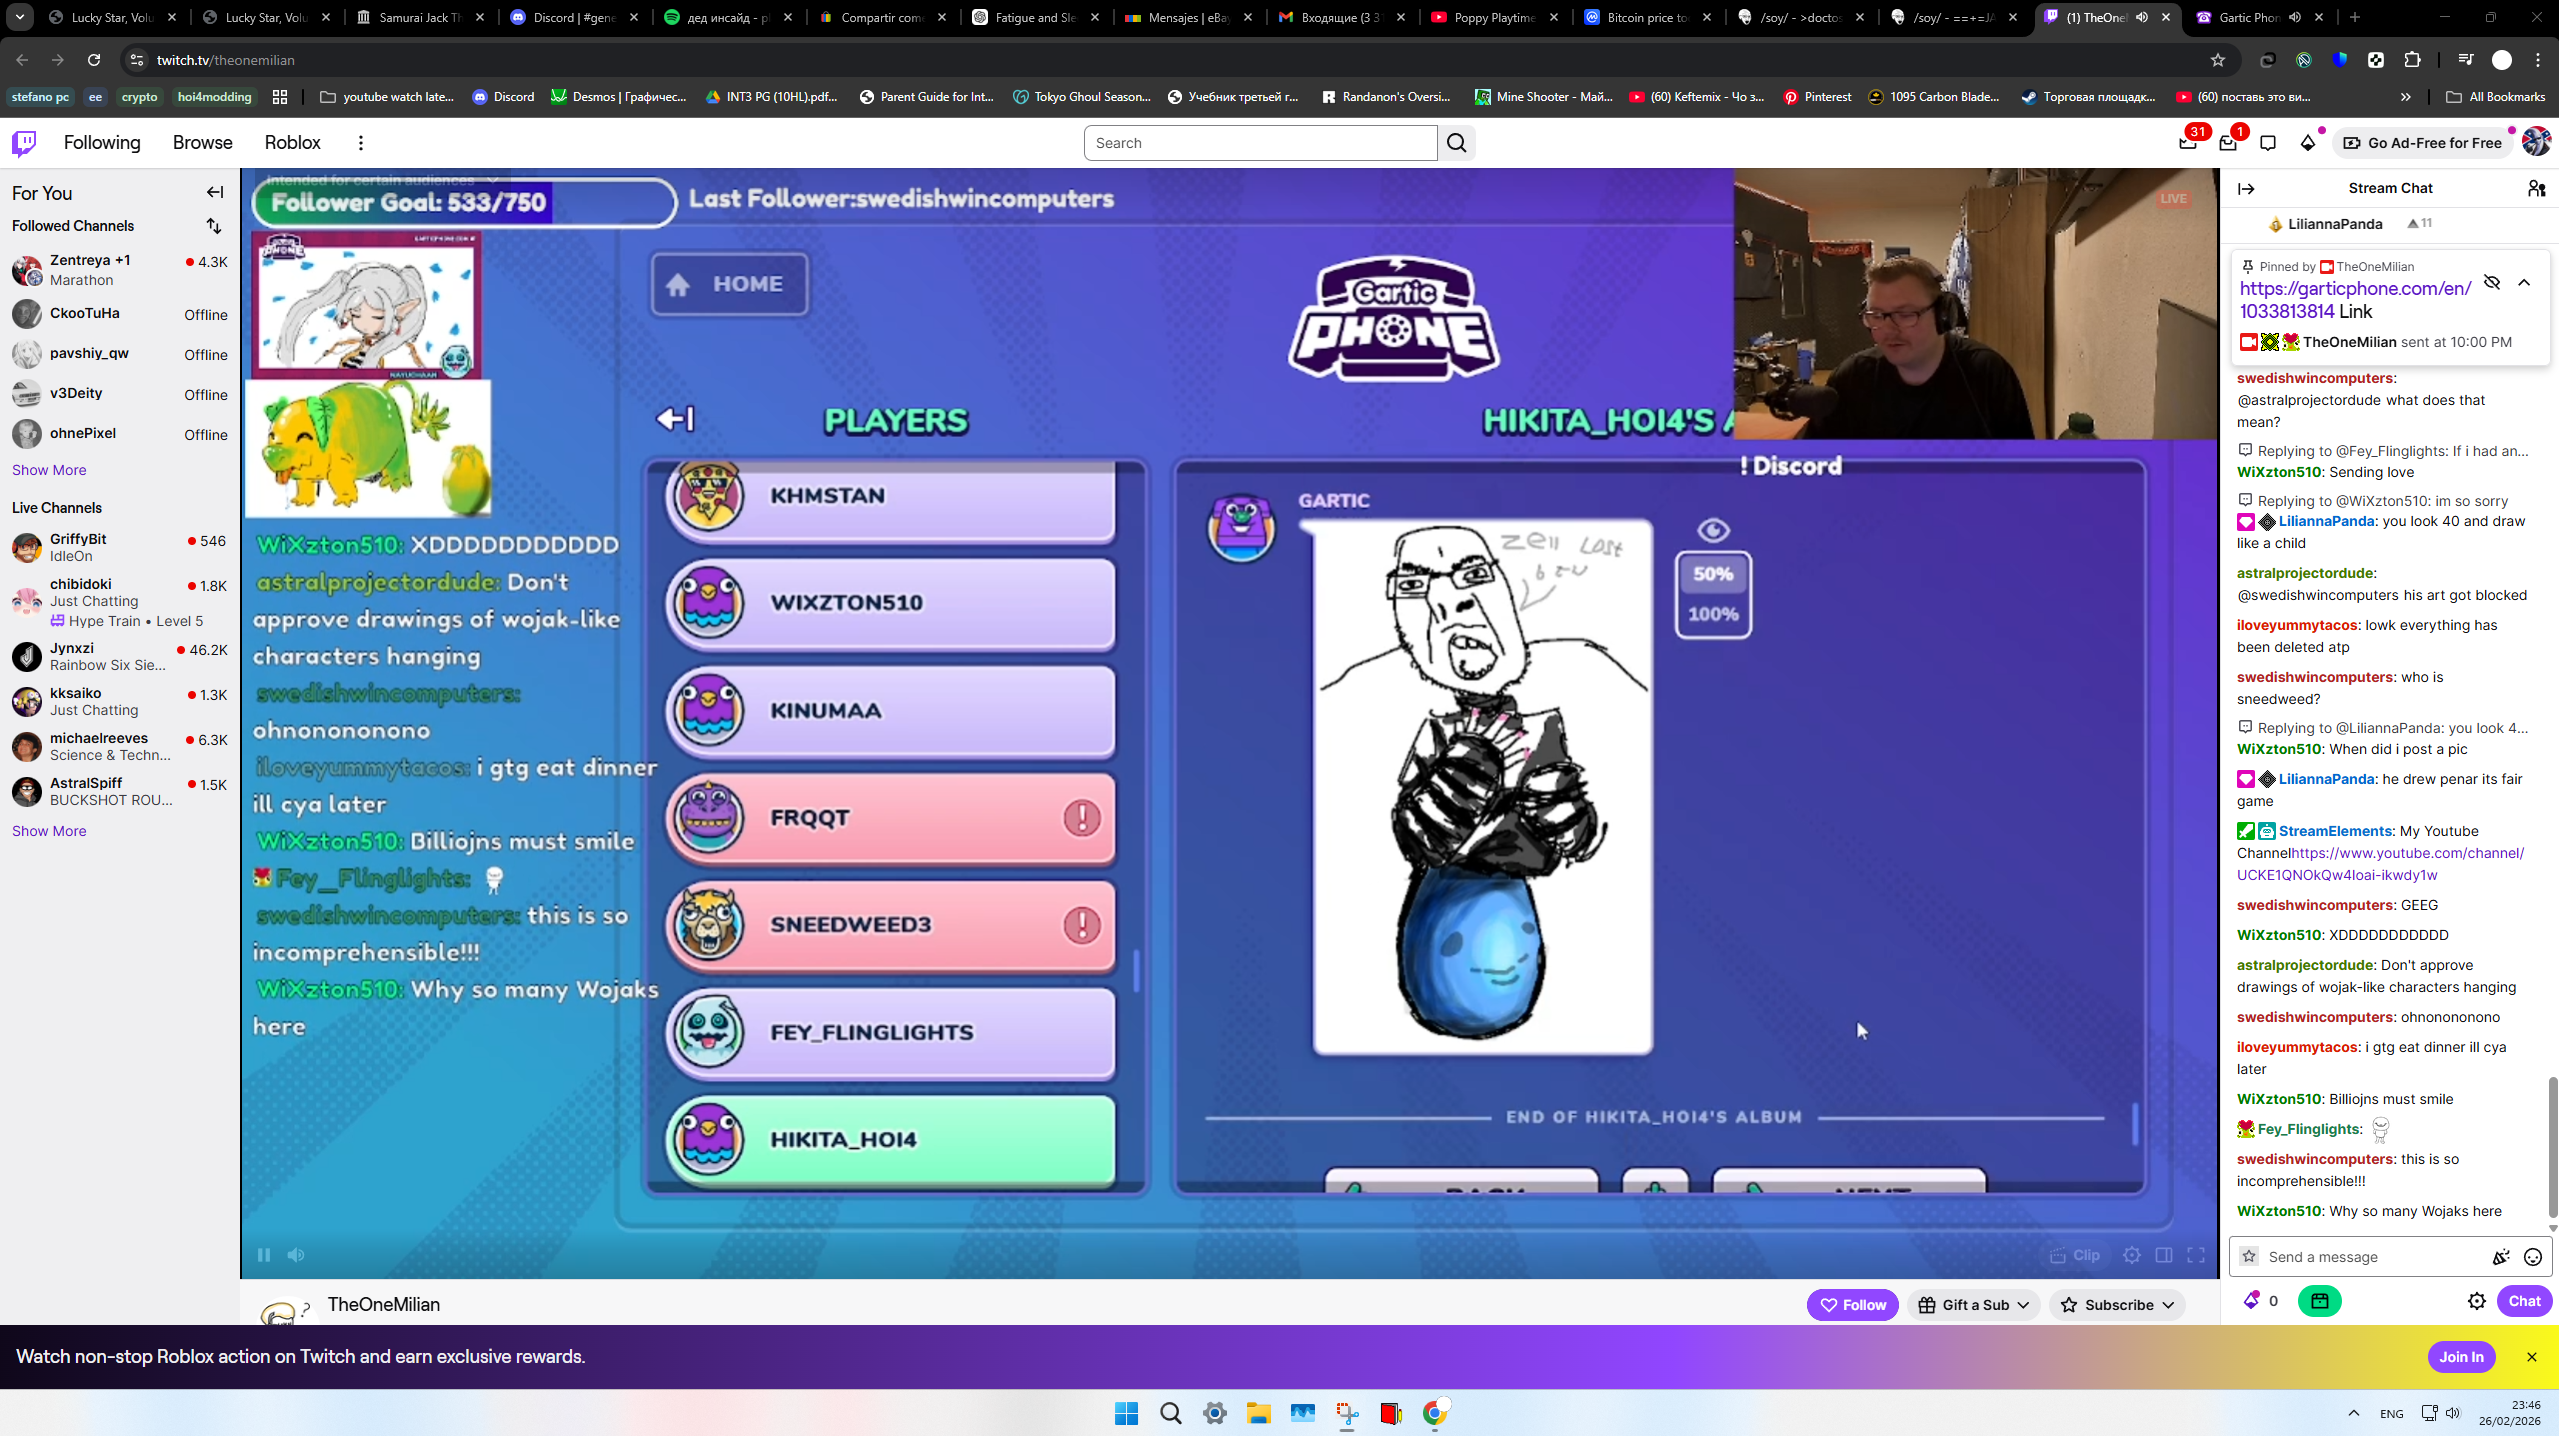Collapse the pinned message chevron

(x=2524, y=283)
